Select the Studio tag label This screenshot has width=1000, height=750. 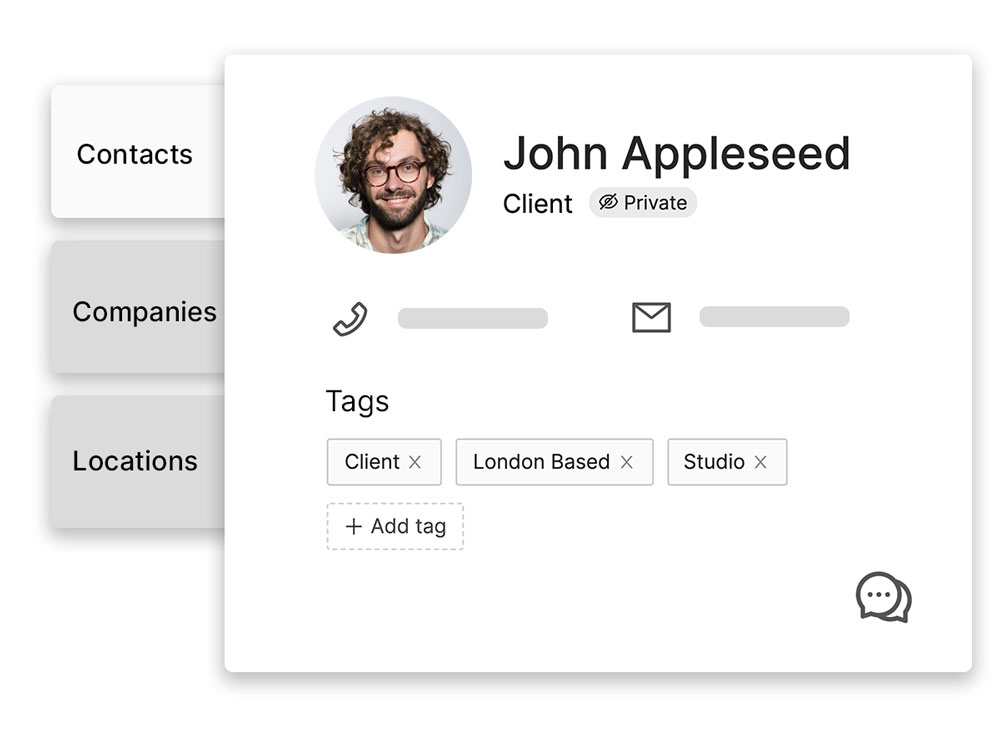pyautogui.click(x=714, y=461)
